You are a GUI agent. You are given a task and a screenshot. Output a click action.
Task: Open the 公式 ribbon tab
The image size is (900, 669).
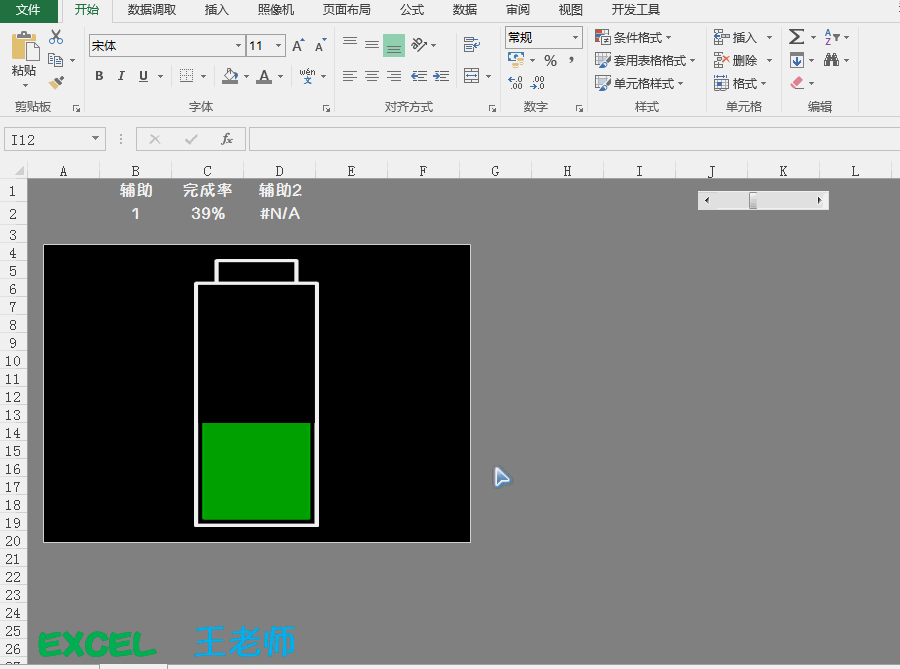pyautogui.click(x=412, y=10)
